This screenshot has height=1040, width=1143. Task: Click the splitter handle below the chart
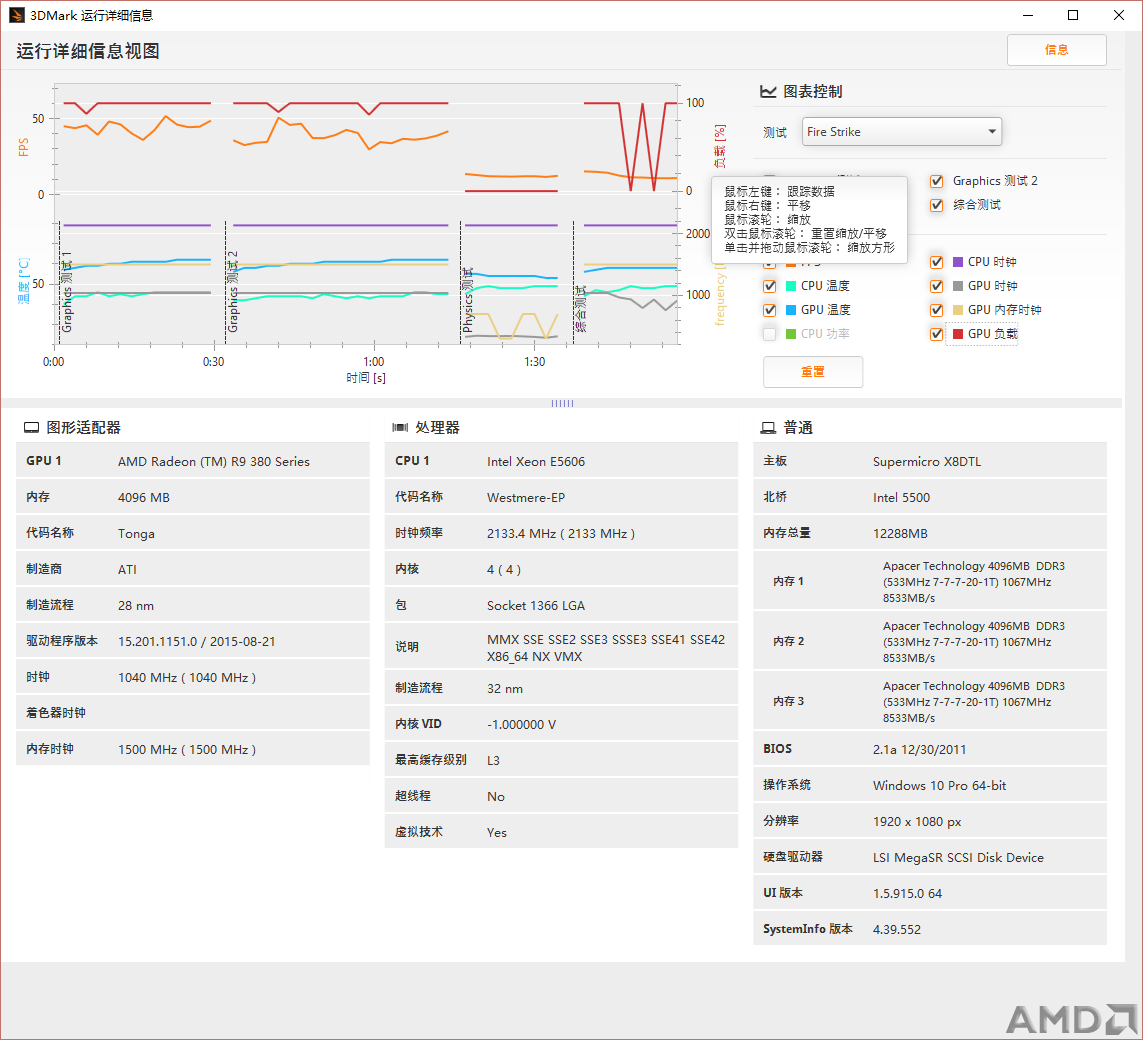[562, 403]
